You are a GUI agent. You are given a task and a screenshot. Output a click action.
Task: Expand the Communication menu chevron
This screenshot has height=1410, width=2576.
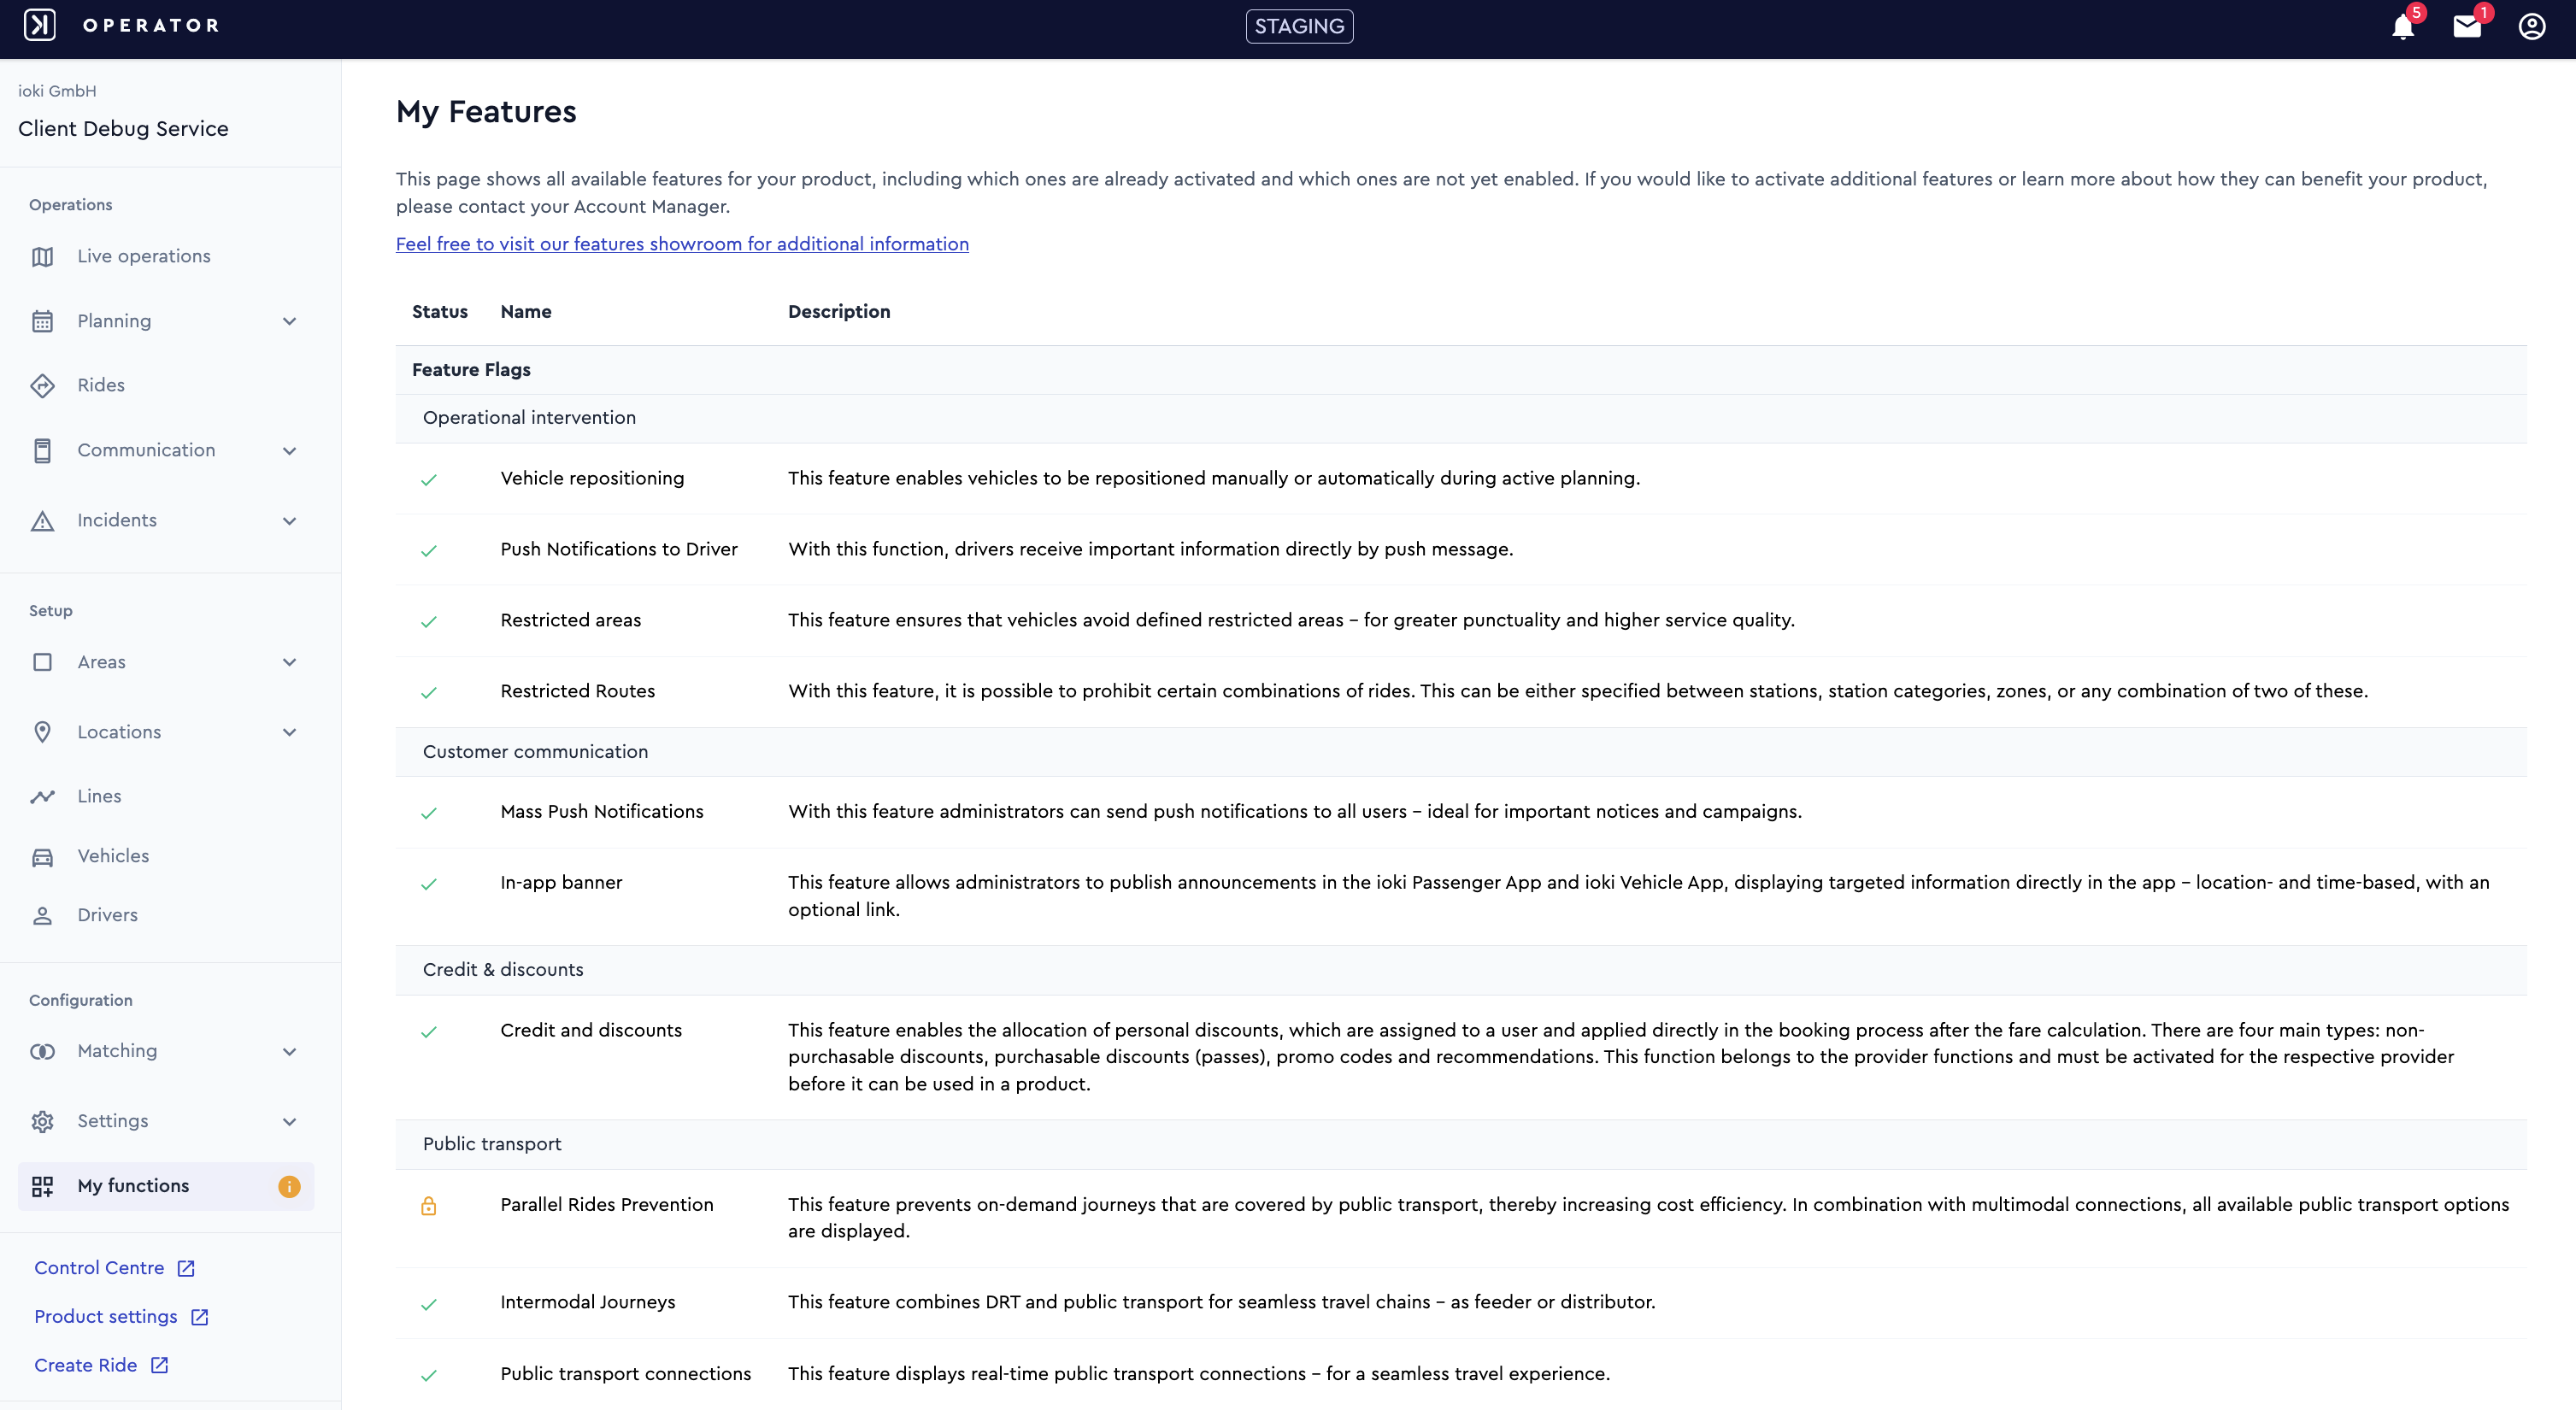click(289, 451)
